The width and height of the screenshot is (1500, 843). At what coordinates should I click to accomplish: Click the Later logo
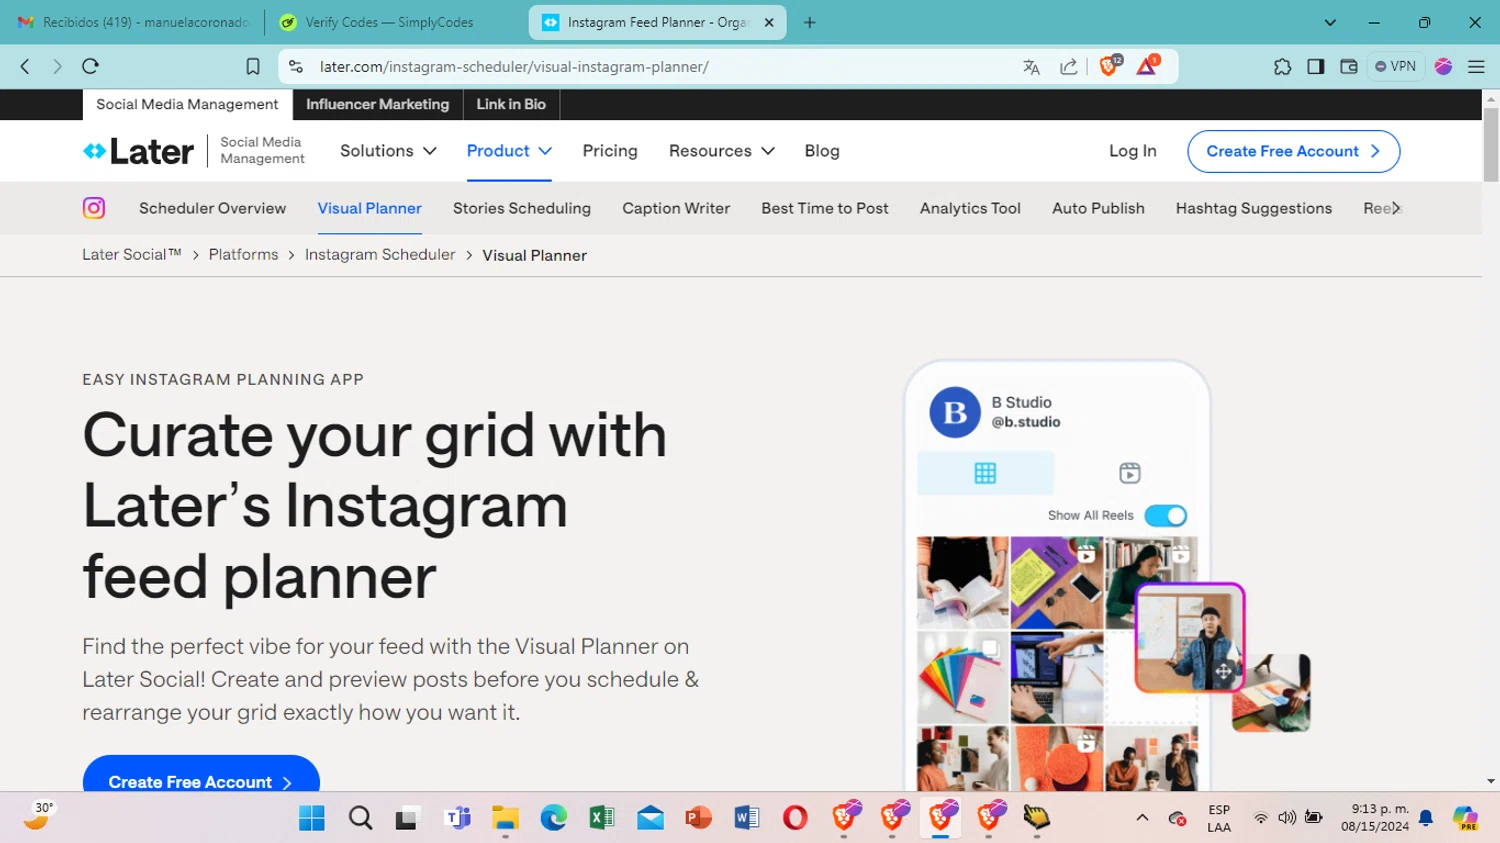click(138, 151)
